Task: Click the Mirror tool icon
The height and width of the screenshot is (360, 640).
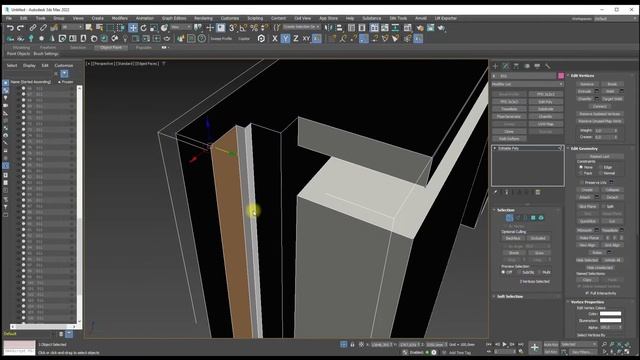Action: [328, 28]
